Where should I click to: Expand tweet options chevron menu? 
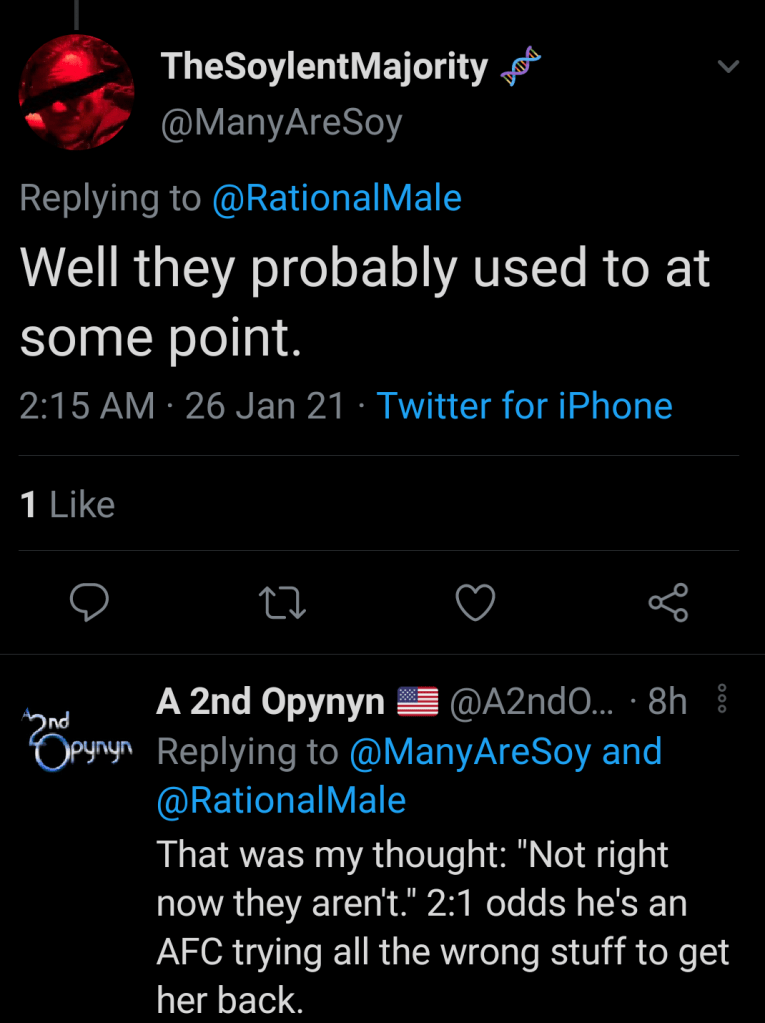pyautogui.click(x=729, y=68)
